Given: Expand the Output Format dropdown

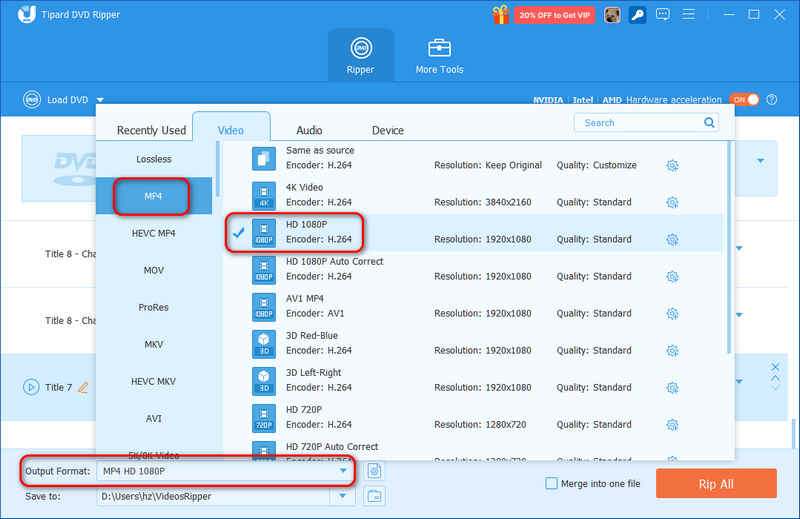Looking at the screenshot, I should [x=343, y=471].
